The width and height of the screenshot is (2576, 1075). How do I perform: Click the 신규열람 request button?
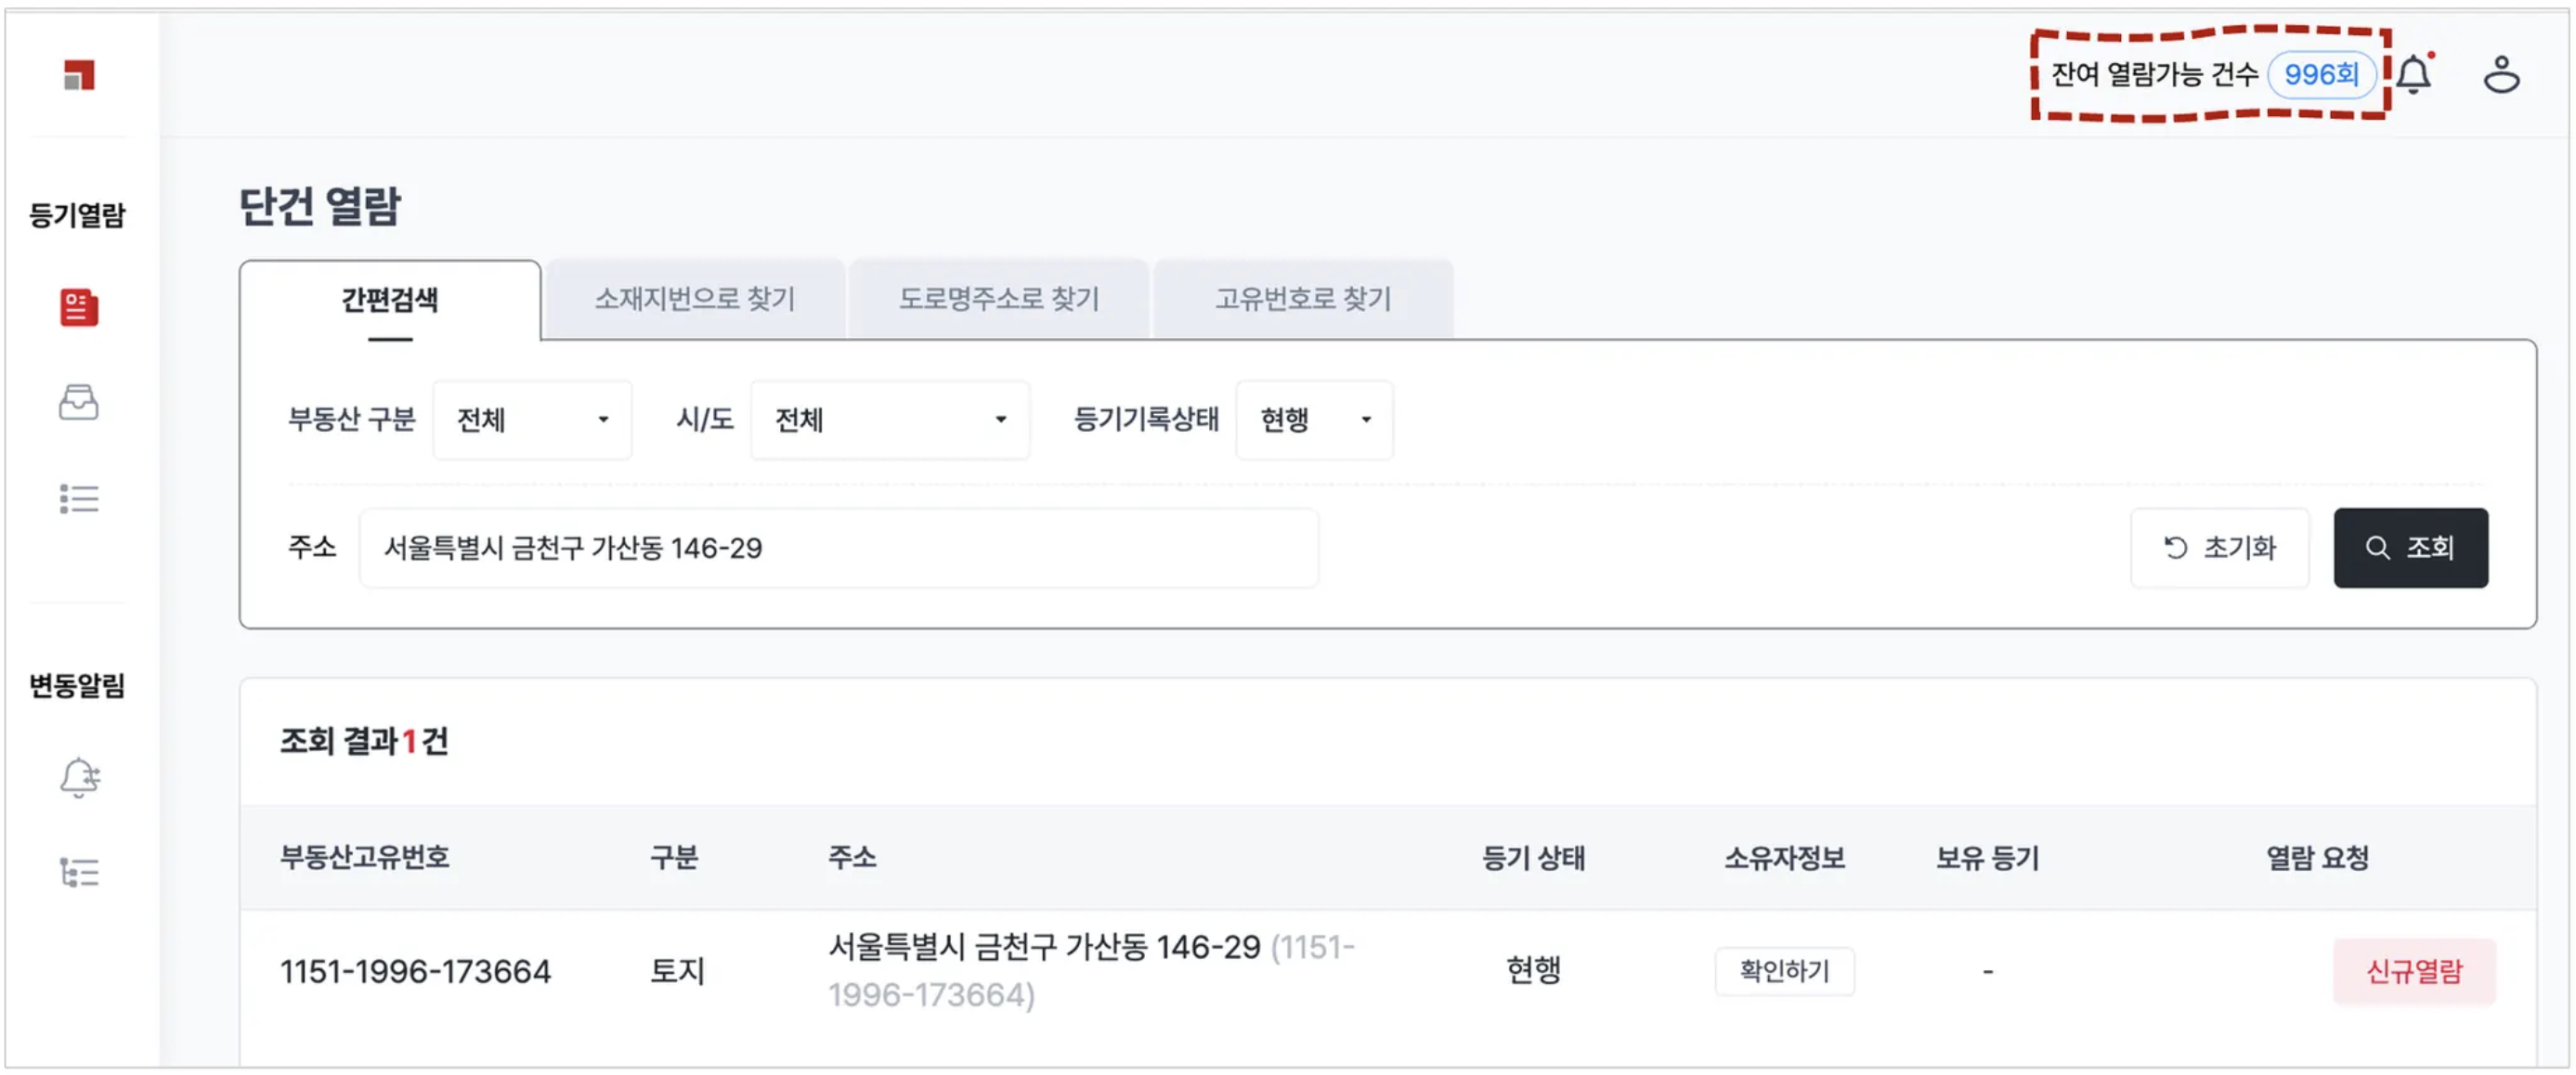coord(2413,971)
